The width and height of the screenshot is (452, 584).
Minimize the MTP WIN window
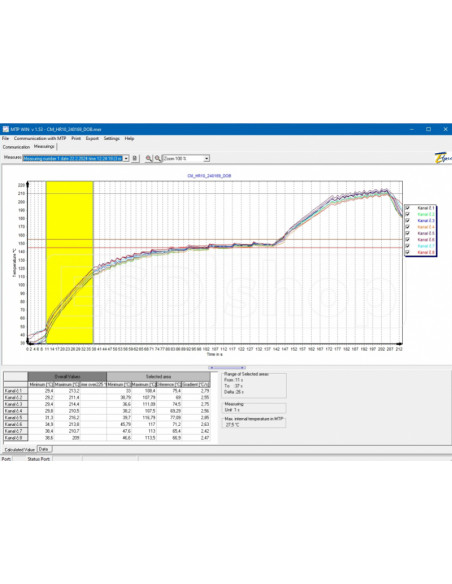(412, 129)
